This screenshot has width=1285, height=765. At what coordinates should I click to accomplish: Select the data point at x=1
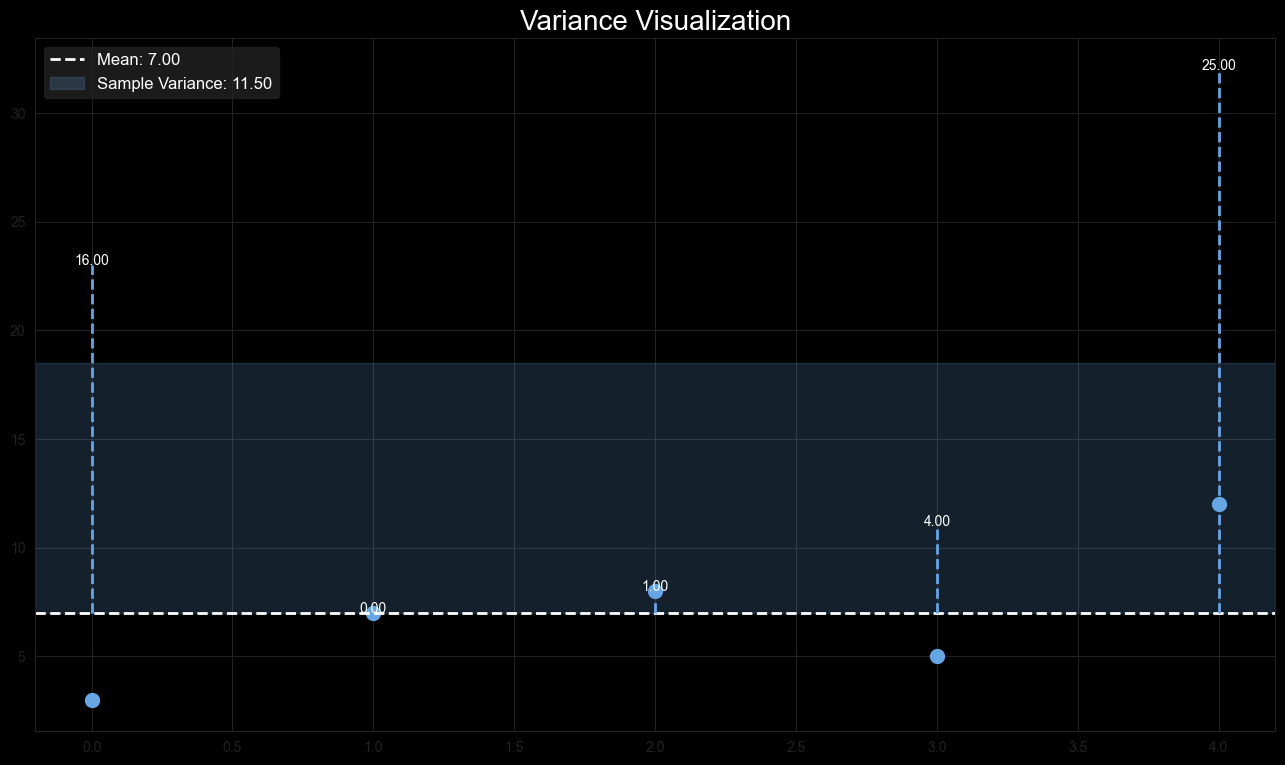click(x=372, y=614)
